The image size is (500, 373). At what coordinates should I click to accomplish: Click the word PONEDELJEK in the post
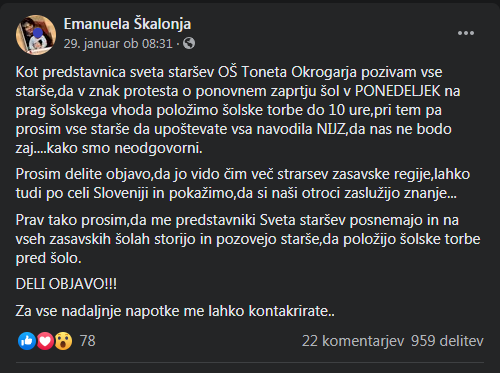point(398,91)
